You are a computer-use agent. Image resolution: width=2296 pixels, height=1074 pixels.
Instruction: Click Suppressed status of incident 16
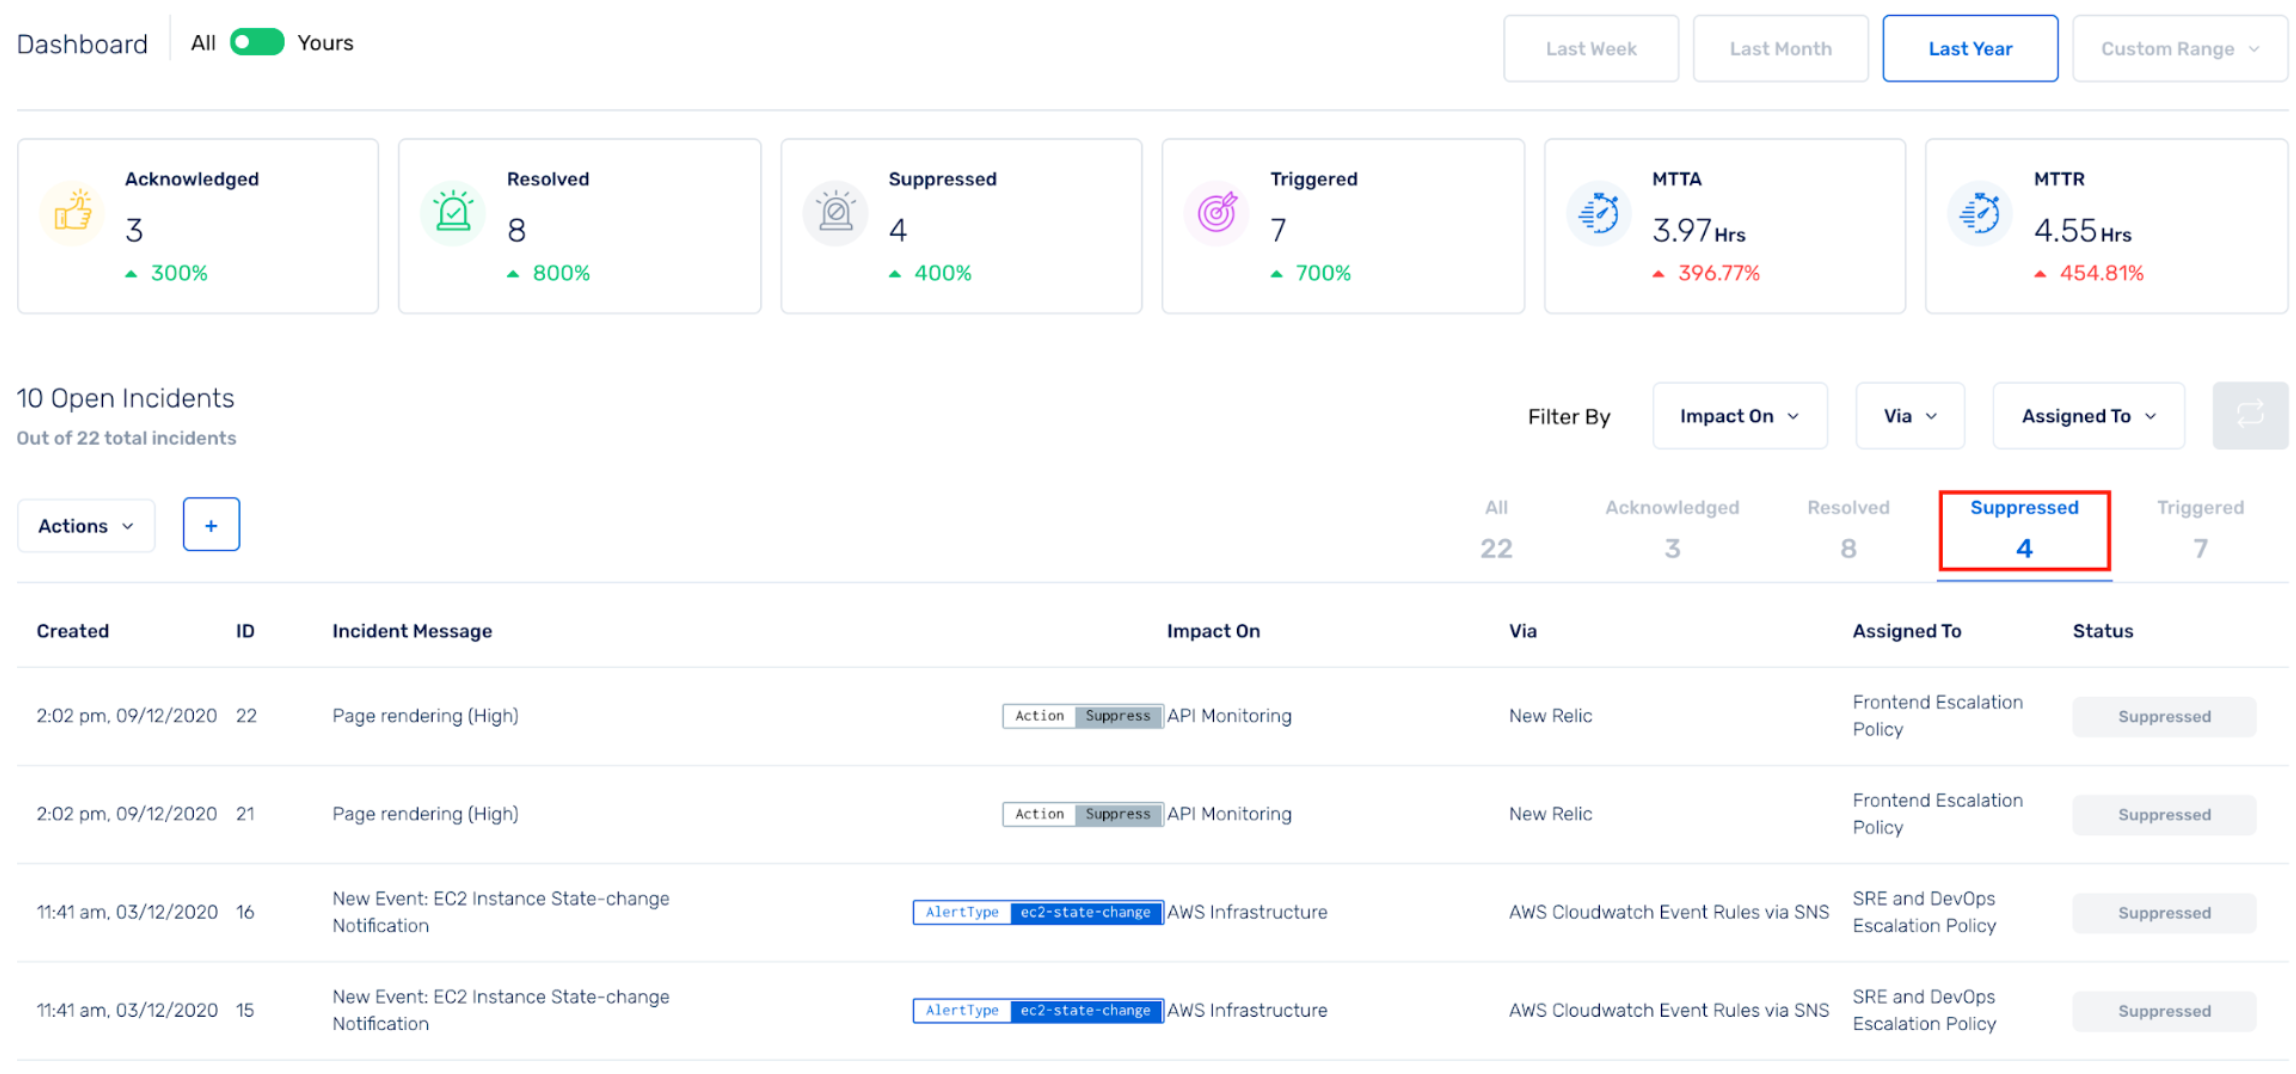tap(2164, 912)
